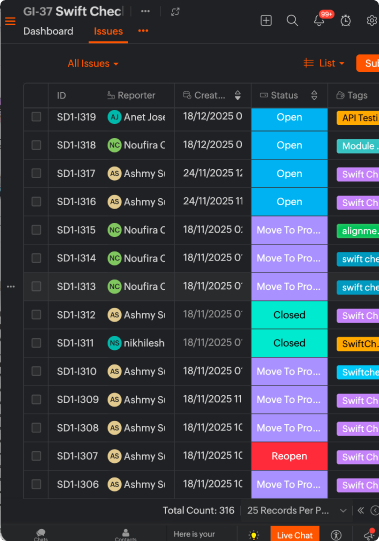Click the more tabs orange ellipsis
The height and width of the screenshot is (541, 379).
pyautogui.click(x=143, y=31)
